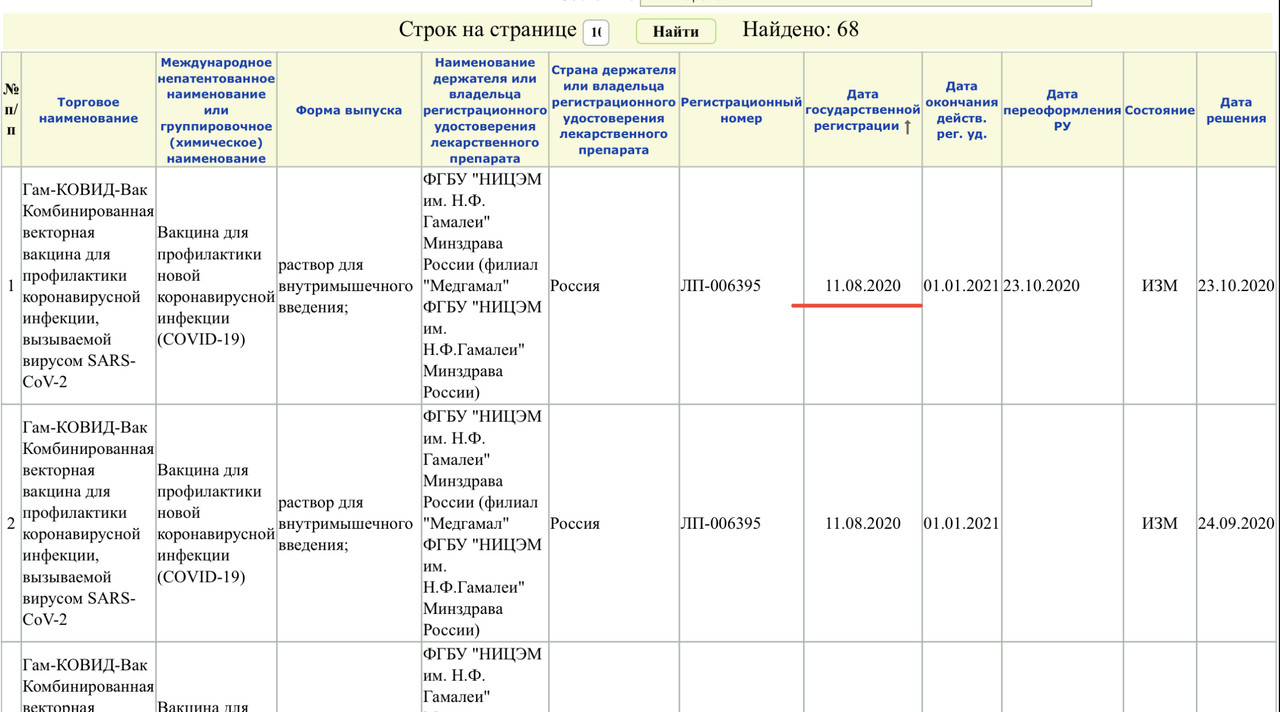Sort by Дата переоформления РУ column header
The width and height of the screenshot is (1280, 712).
click(x=1062, y=110)
